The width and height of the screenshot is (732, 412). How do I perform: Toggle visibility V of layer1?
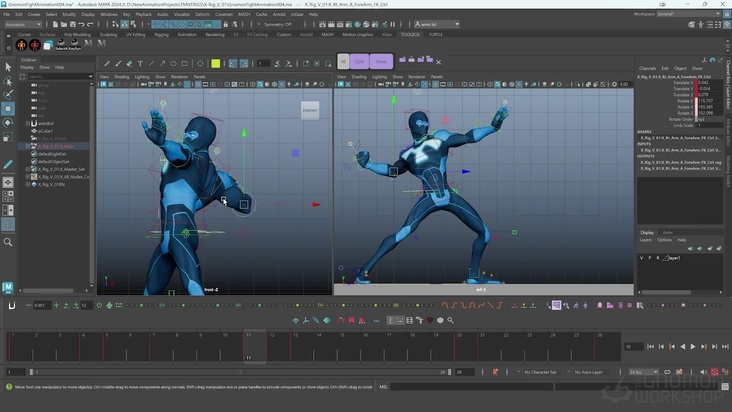pos(642,258)
